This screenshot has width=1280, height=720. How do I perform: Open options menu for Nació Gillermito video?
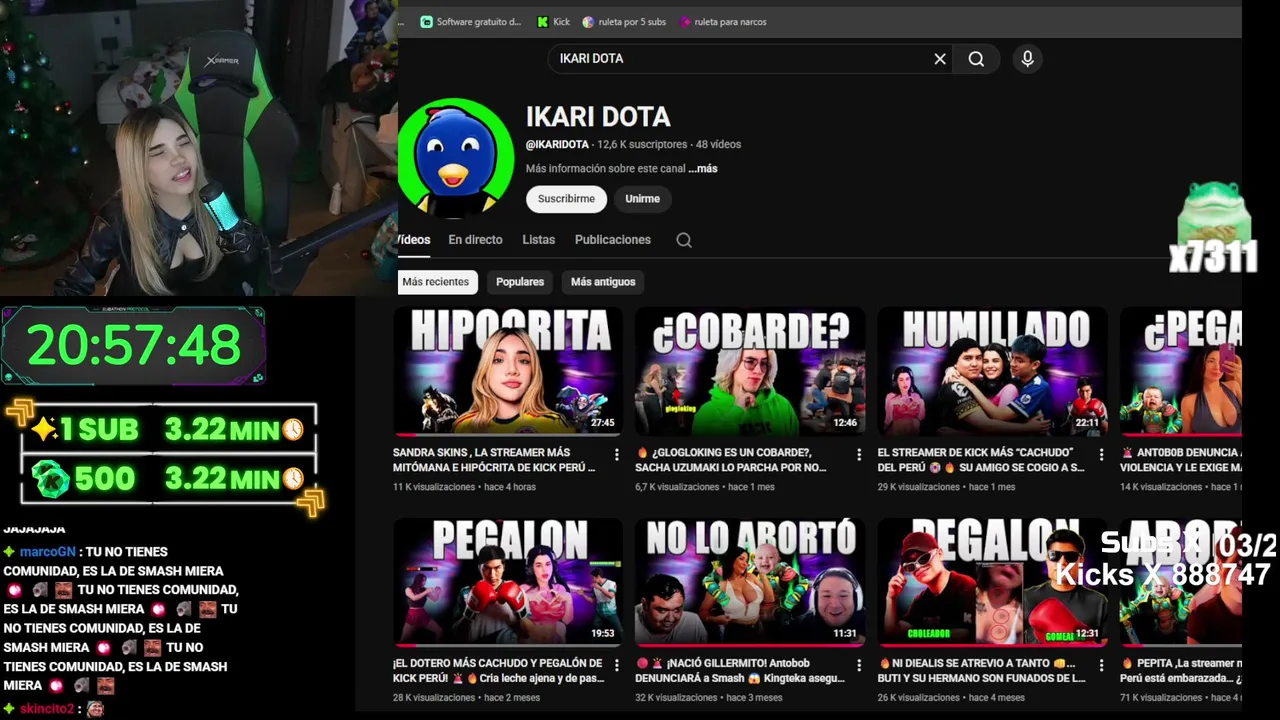[858, 666]
